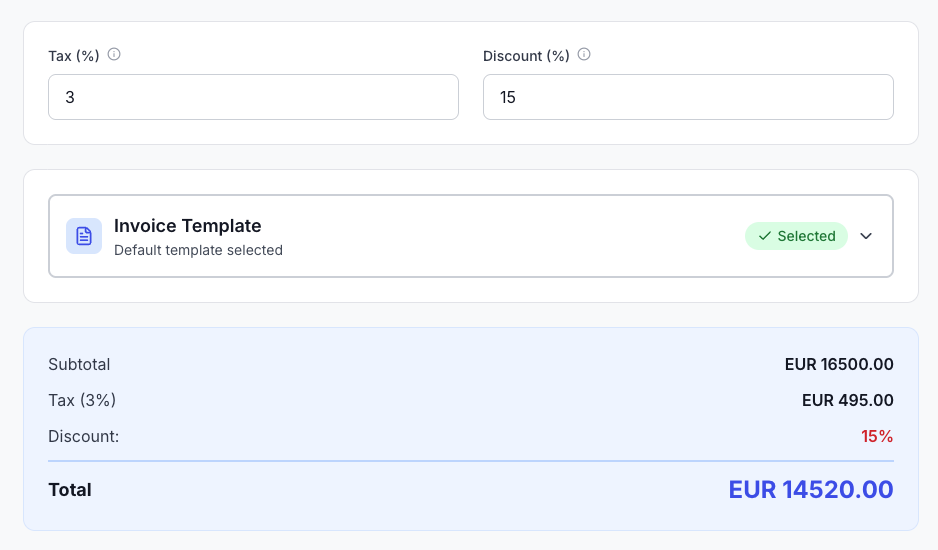Click the 'Default template selected' subtitle

point(198,250)
